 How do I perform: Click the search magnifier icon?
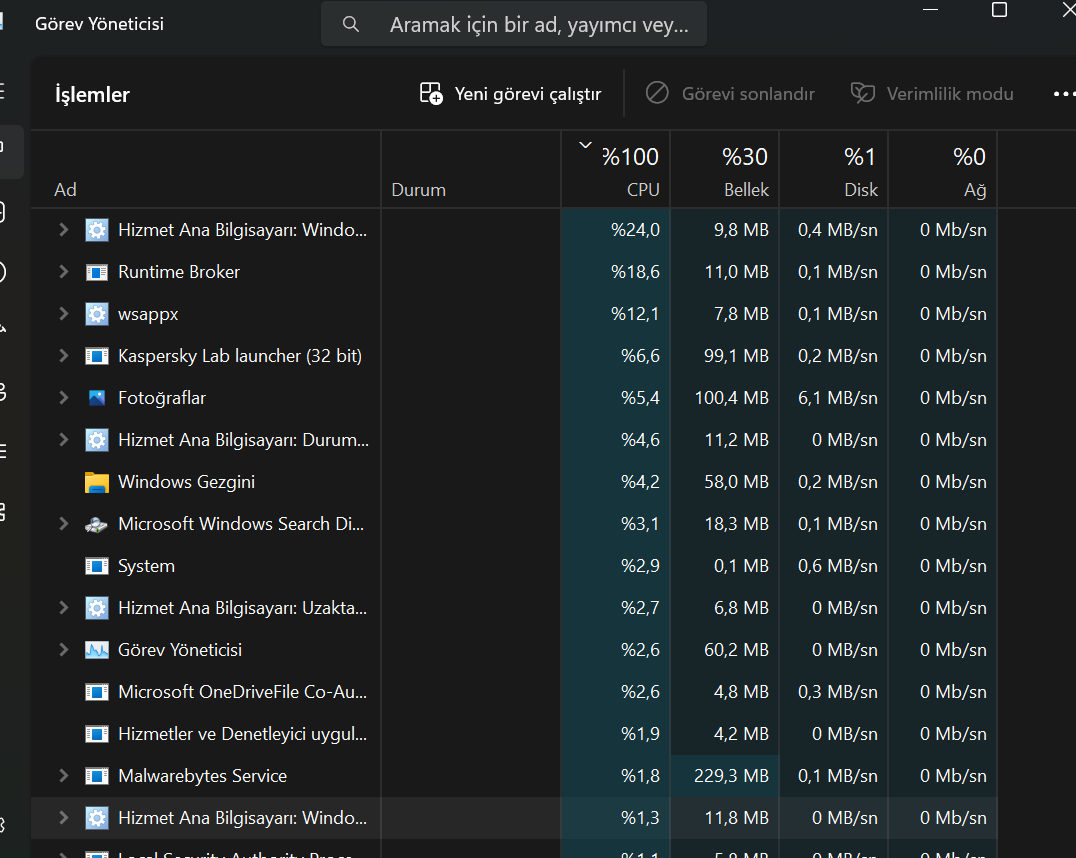351,24
